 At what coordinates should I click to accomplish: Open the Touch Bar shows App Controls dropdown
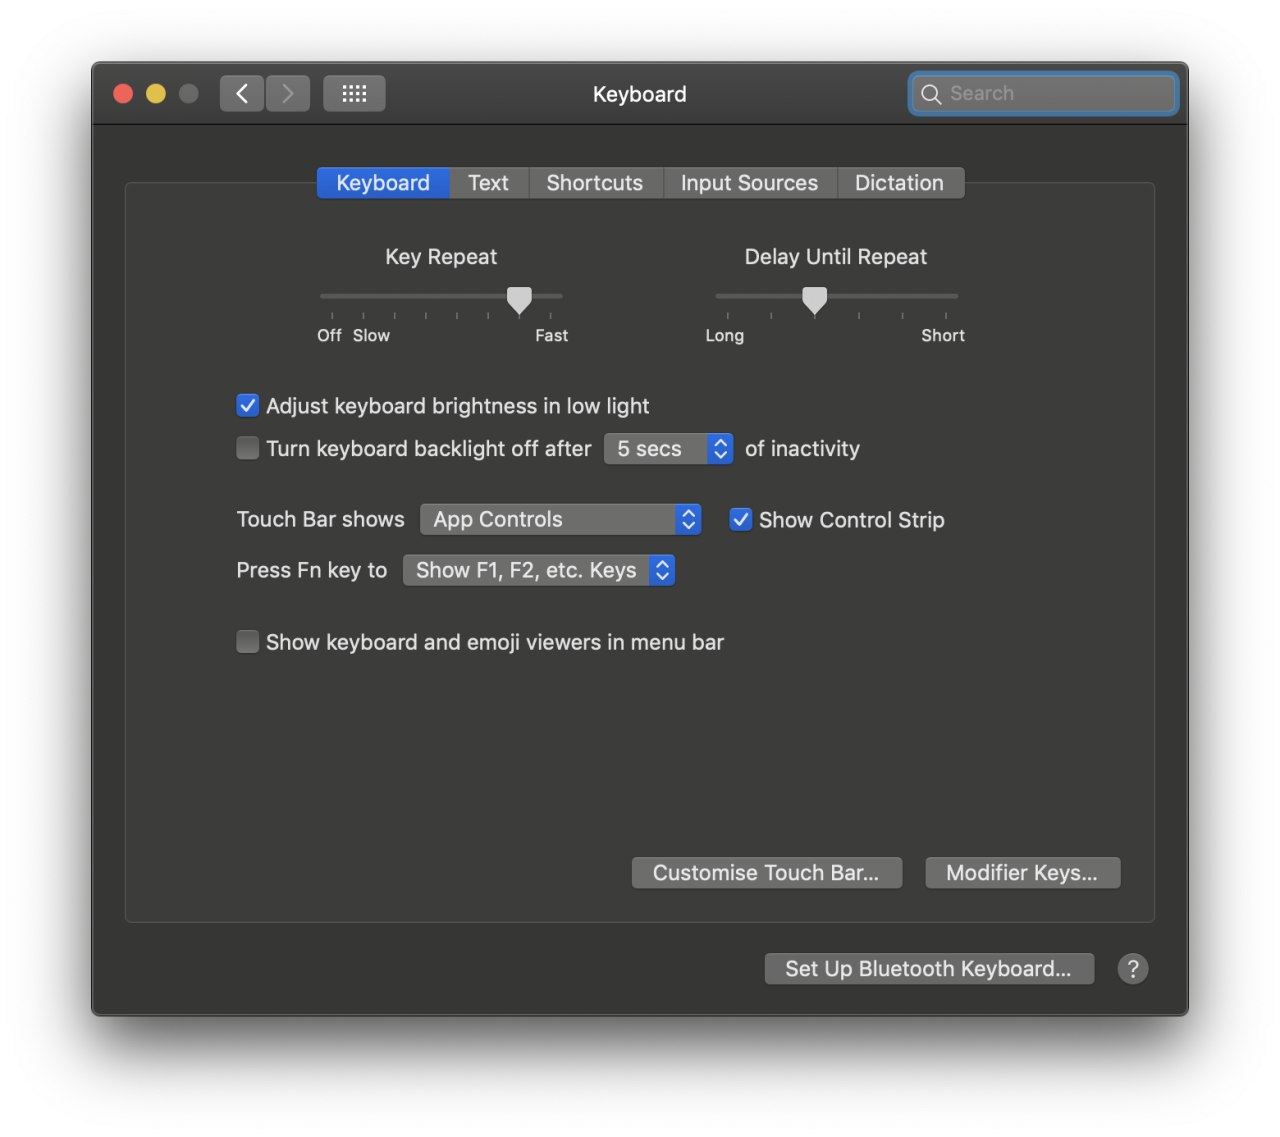pyautogui.click(x=560, y=519)
